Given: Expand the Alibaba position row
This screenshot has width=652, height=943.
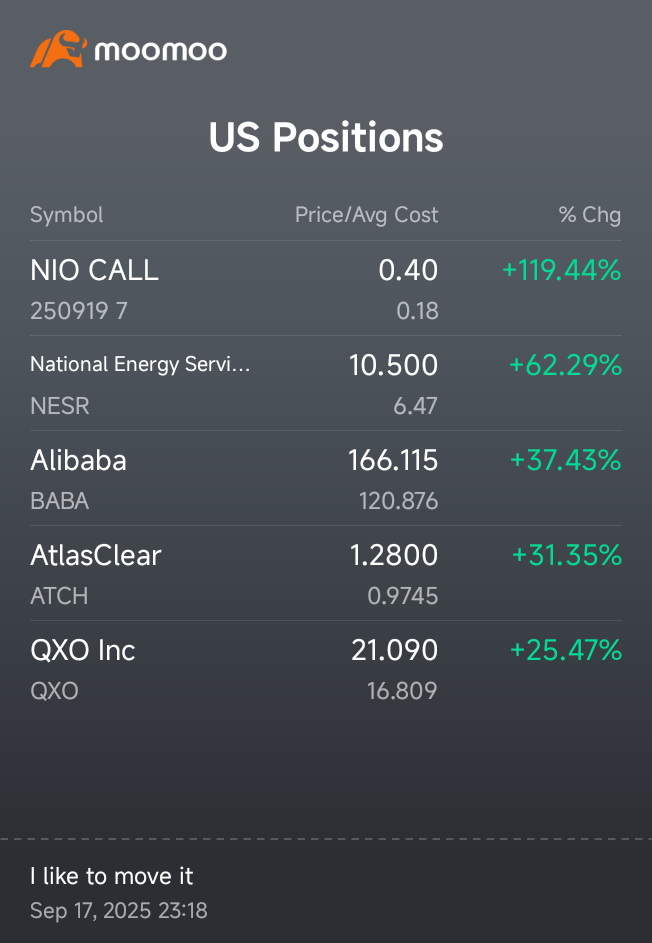Looking at the screenshot, I should [x=78, y=461].
